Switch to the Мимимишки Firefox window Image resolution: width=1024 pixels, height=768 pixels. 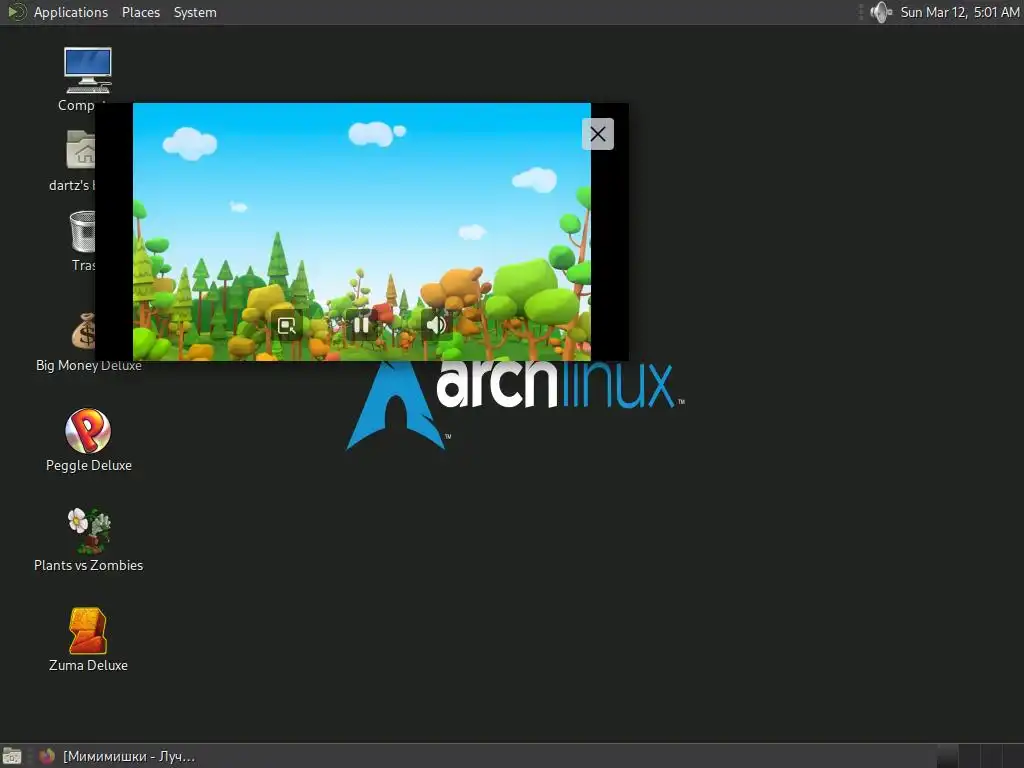point(117,756)
